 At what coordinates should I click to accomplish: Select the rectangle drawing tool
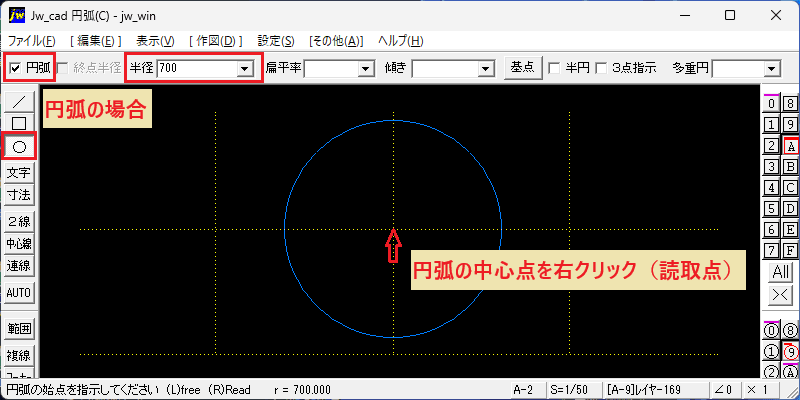[x=19, y=123]
